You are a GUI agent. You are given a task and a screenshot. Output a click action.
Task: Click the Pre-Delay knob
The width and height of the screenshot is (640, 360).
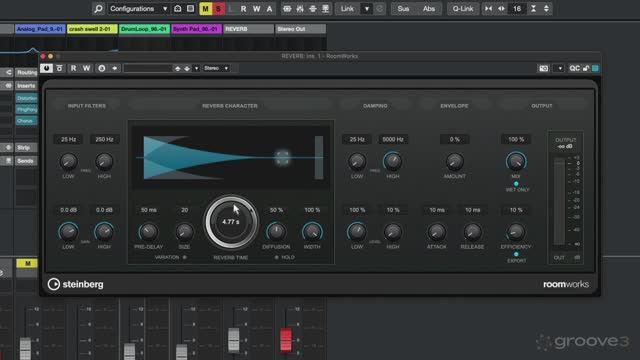click(x=149, y=232)
